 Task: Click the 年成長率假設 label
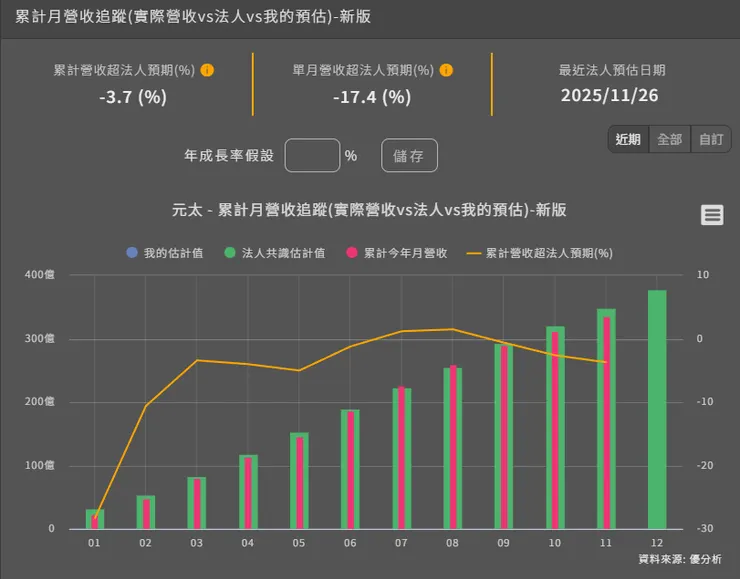(229, 155)
